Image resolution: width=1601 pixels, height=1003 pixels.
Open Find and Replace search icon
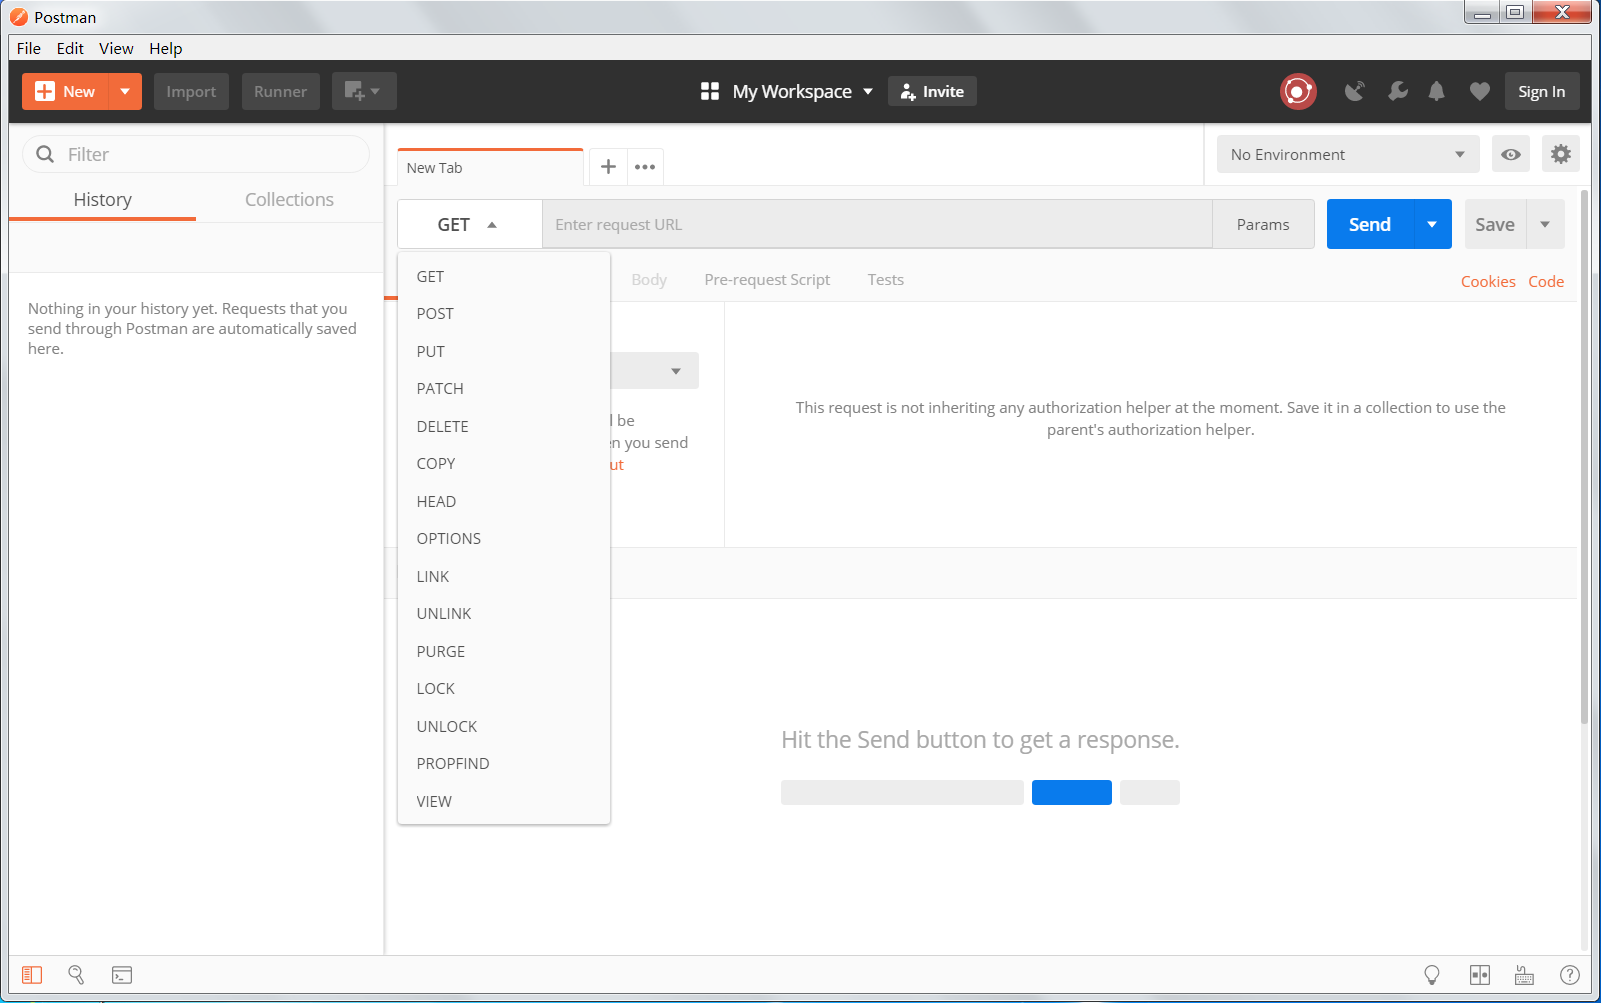click(76, 975)
